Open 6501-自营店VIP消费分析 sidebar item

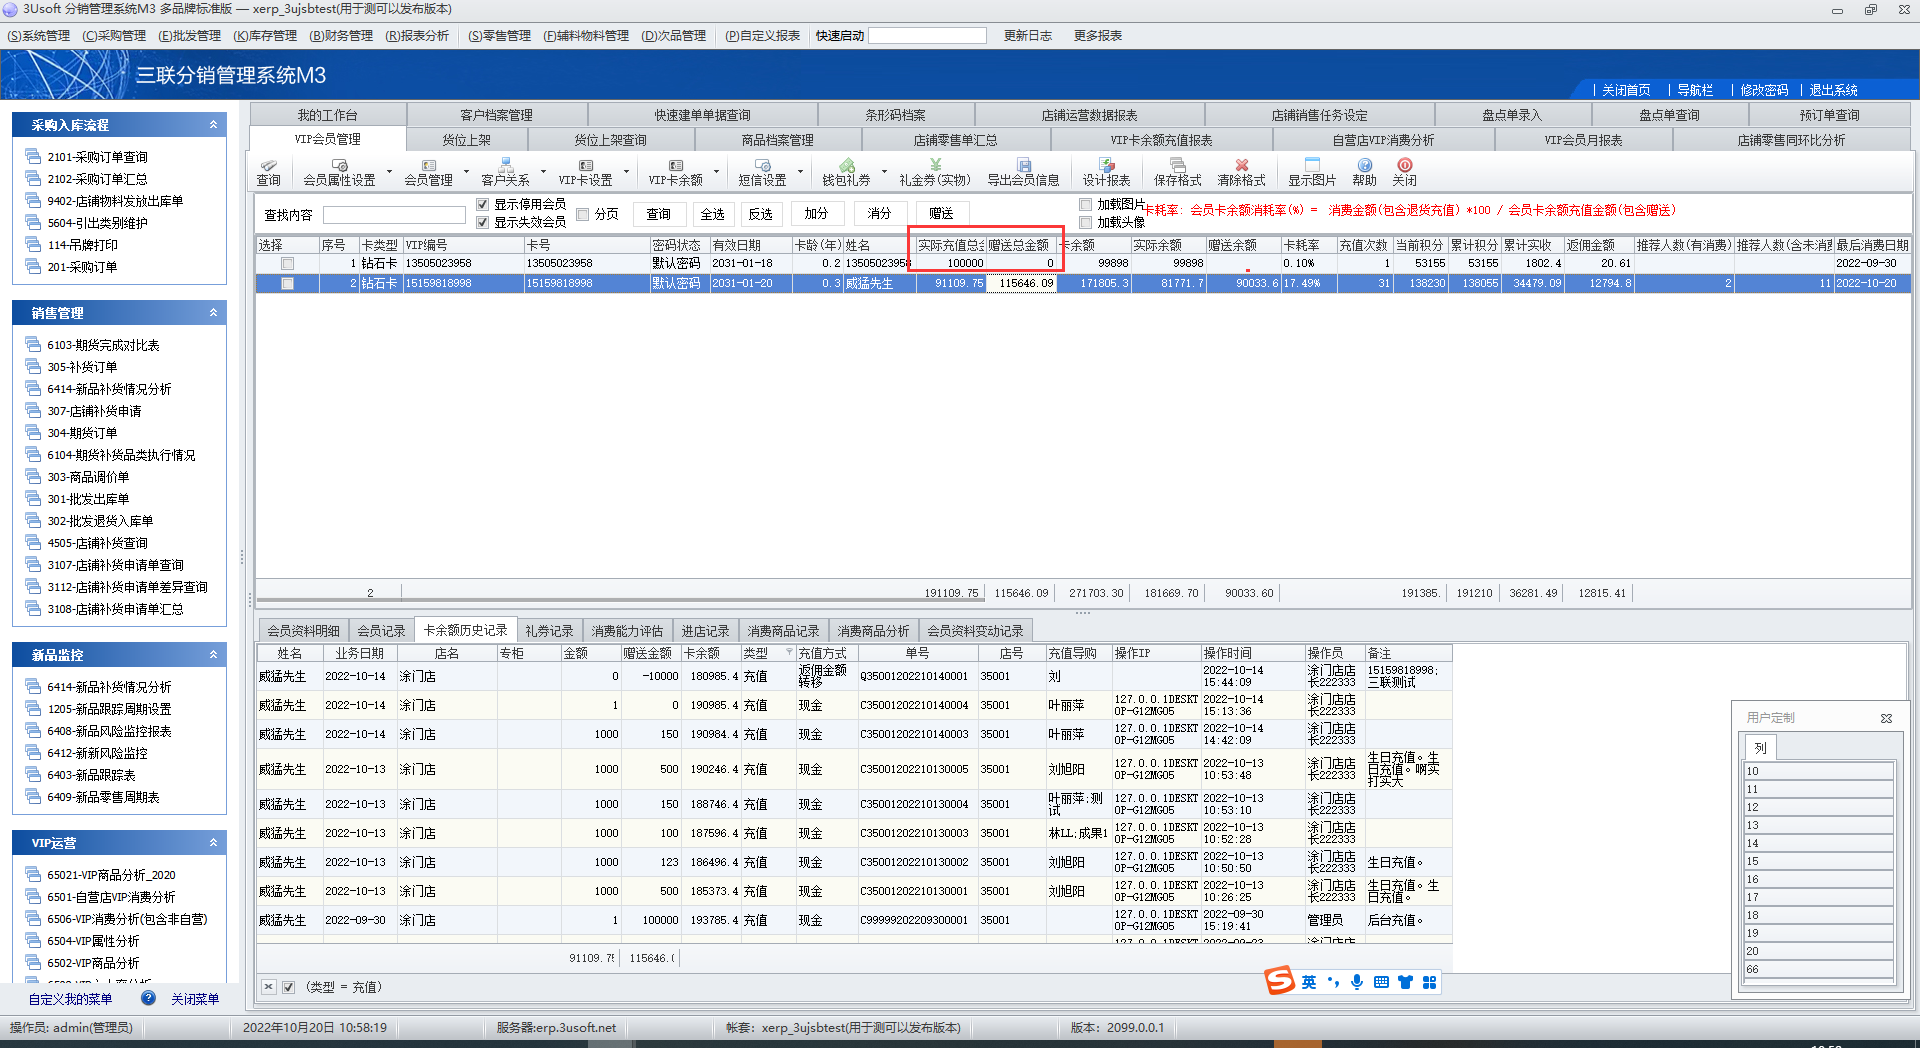point(111,897)
